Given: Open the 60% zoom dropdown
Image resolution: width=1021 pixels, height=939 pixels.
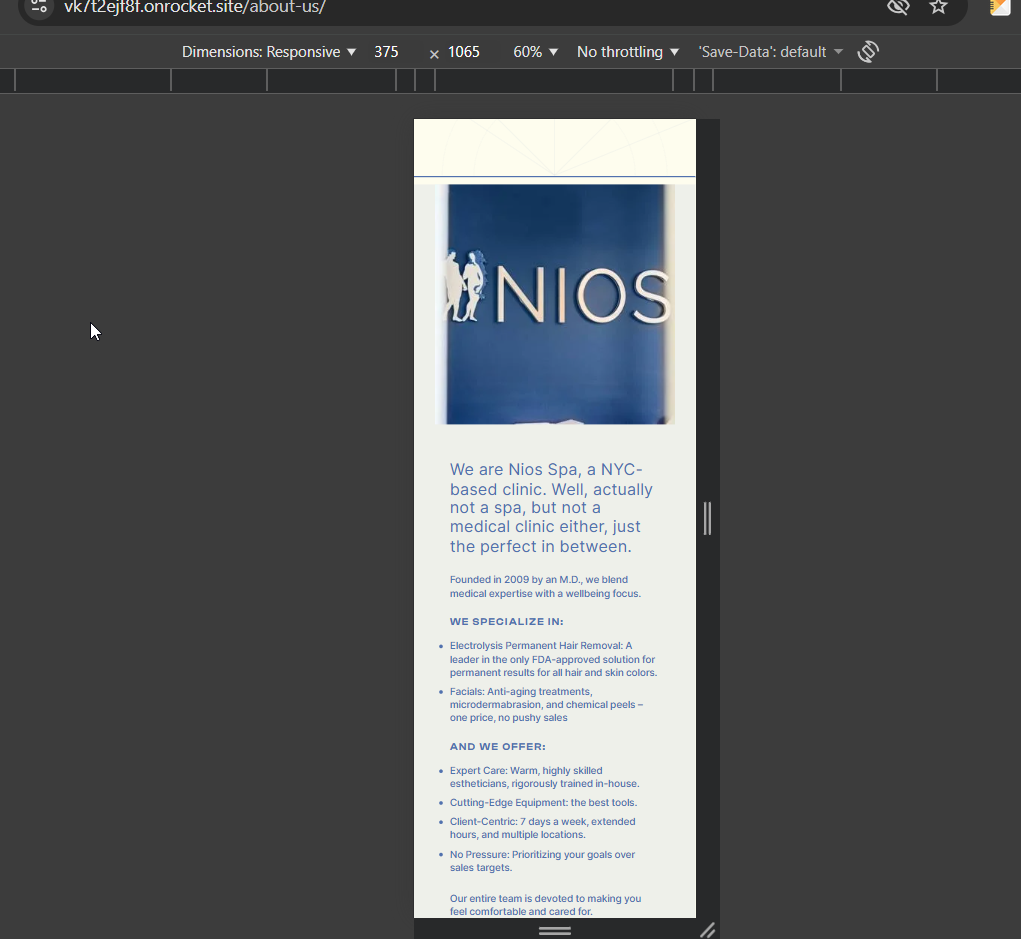Looking at the screenshot, I should (x=535, y=52).
